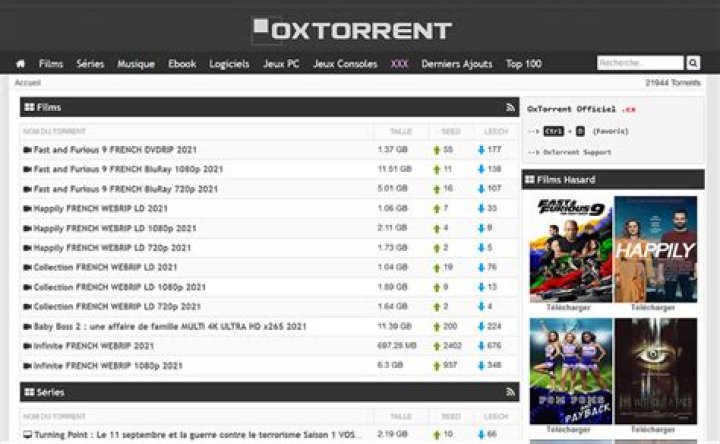Image resolution: width=720 pixels, height=444 pixels.
Task: Click the torrent count text at top right
Action: [x=673, y=83]
